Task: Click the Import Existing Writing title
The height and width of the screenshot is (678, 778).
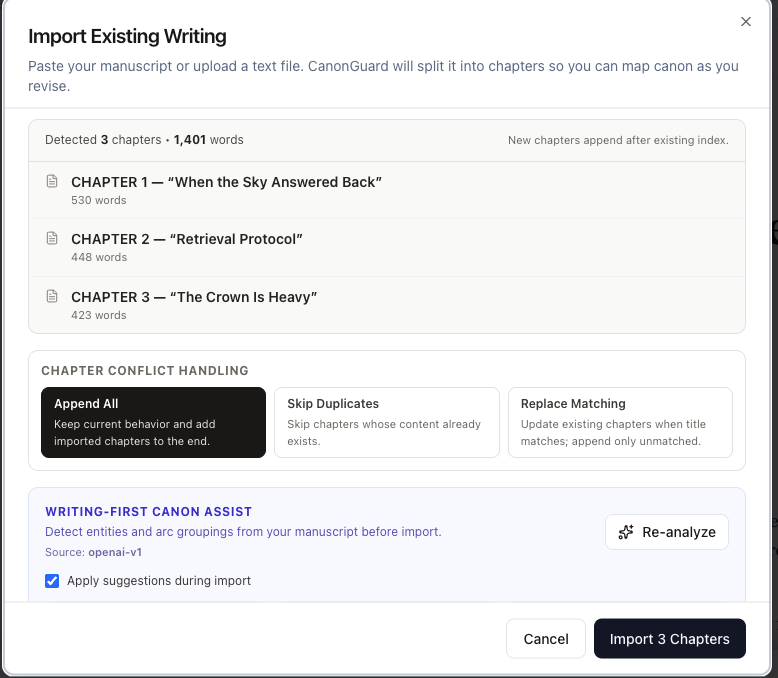Action: click(127, 36)
